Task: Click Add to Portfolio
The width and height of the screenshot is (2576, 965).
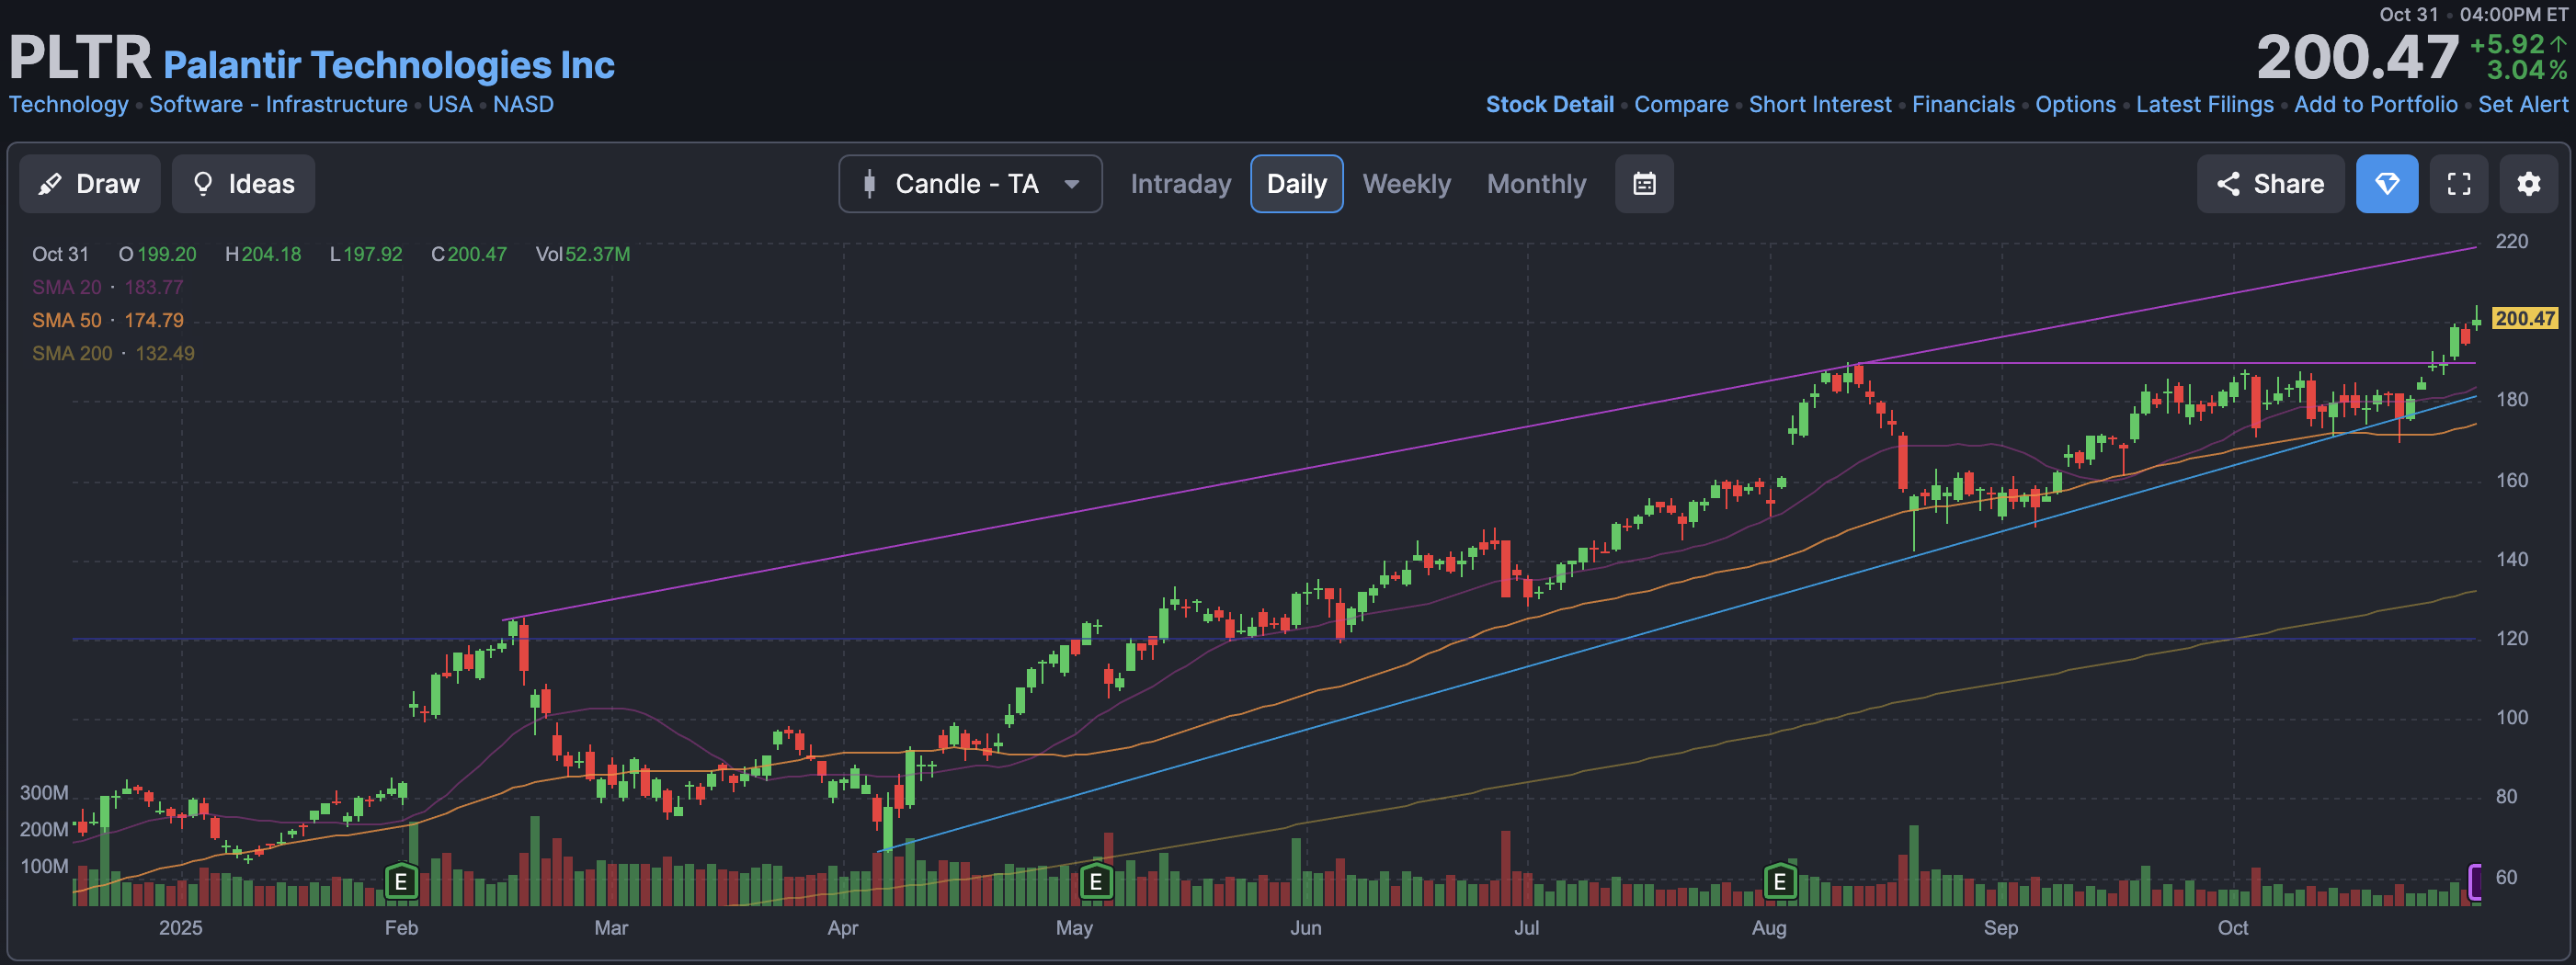Action: click(x=2375, y=104)
